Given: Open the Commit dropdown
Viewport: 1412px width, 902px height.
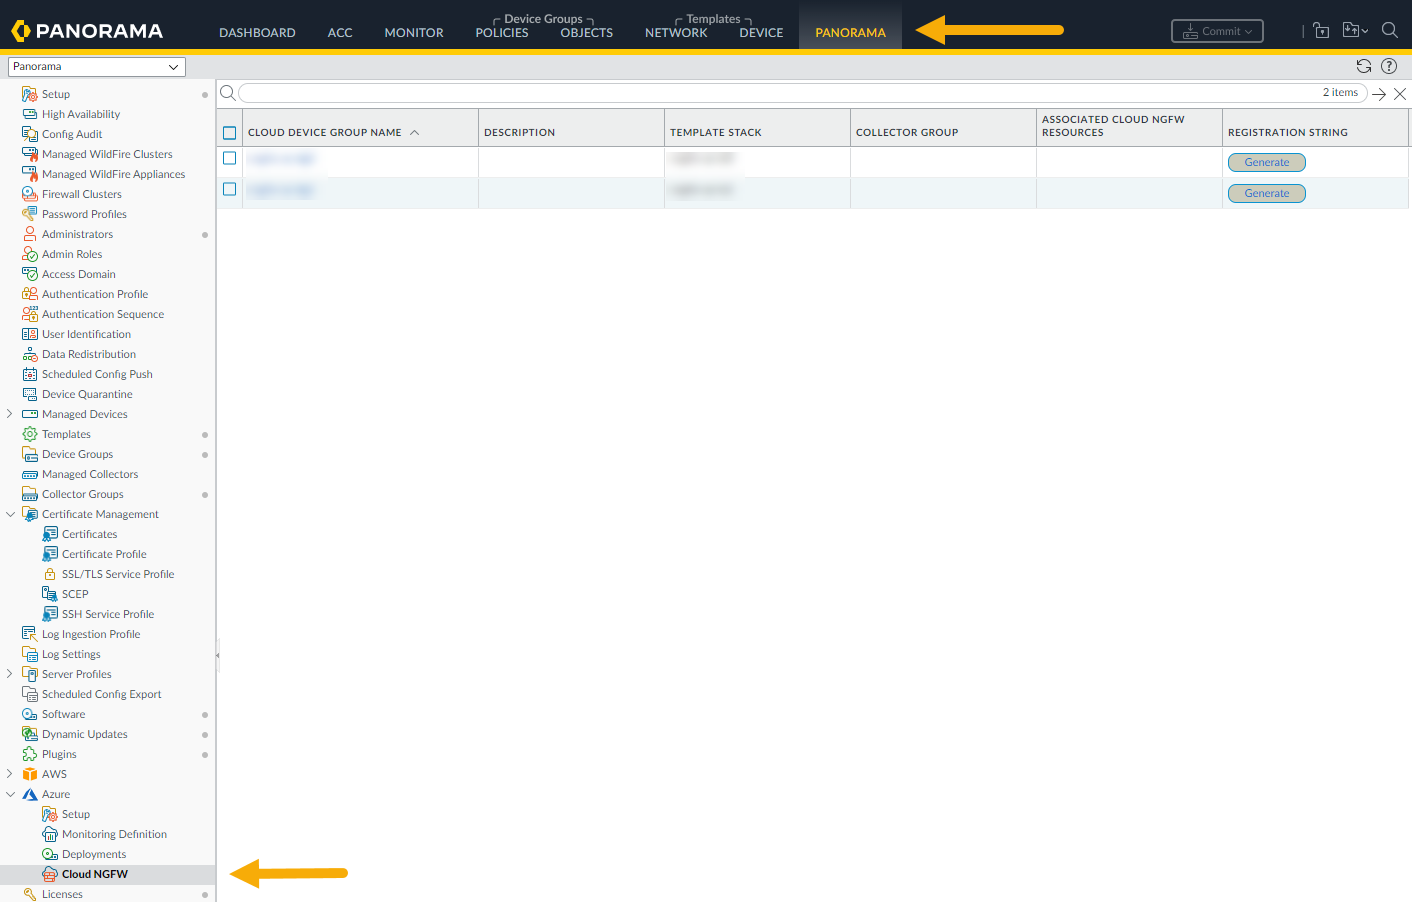Looking at the screenshot, I should pos(1217,31).
